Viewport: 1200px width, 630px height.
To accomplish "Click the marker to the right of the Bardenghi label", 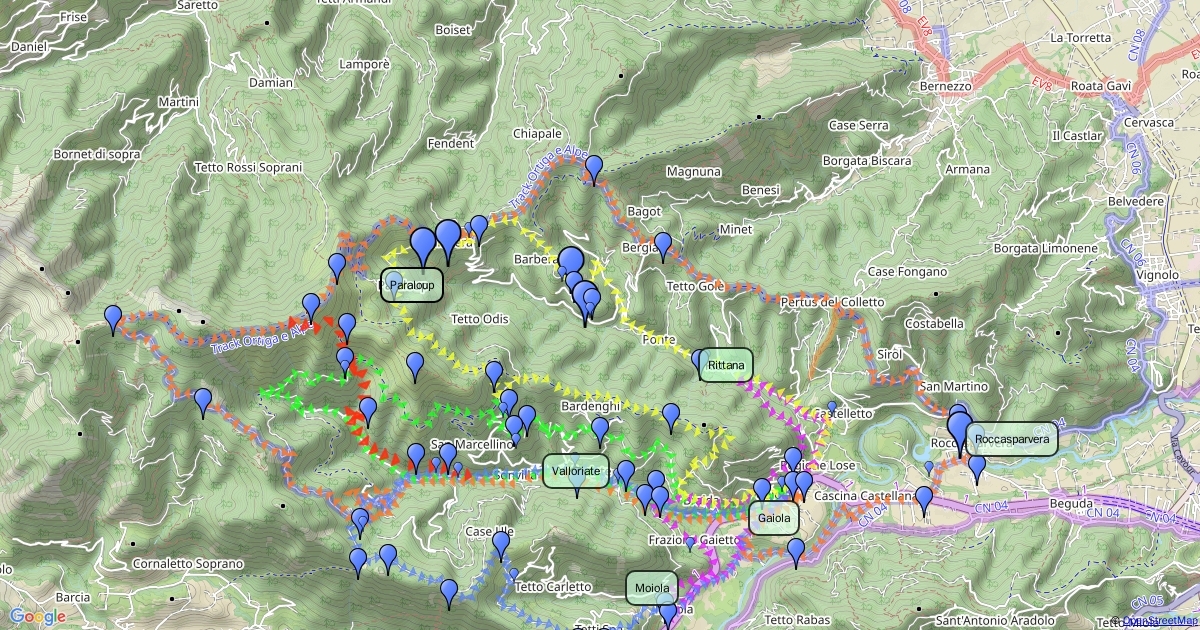I will [x=671, y=417].
